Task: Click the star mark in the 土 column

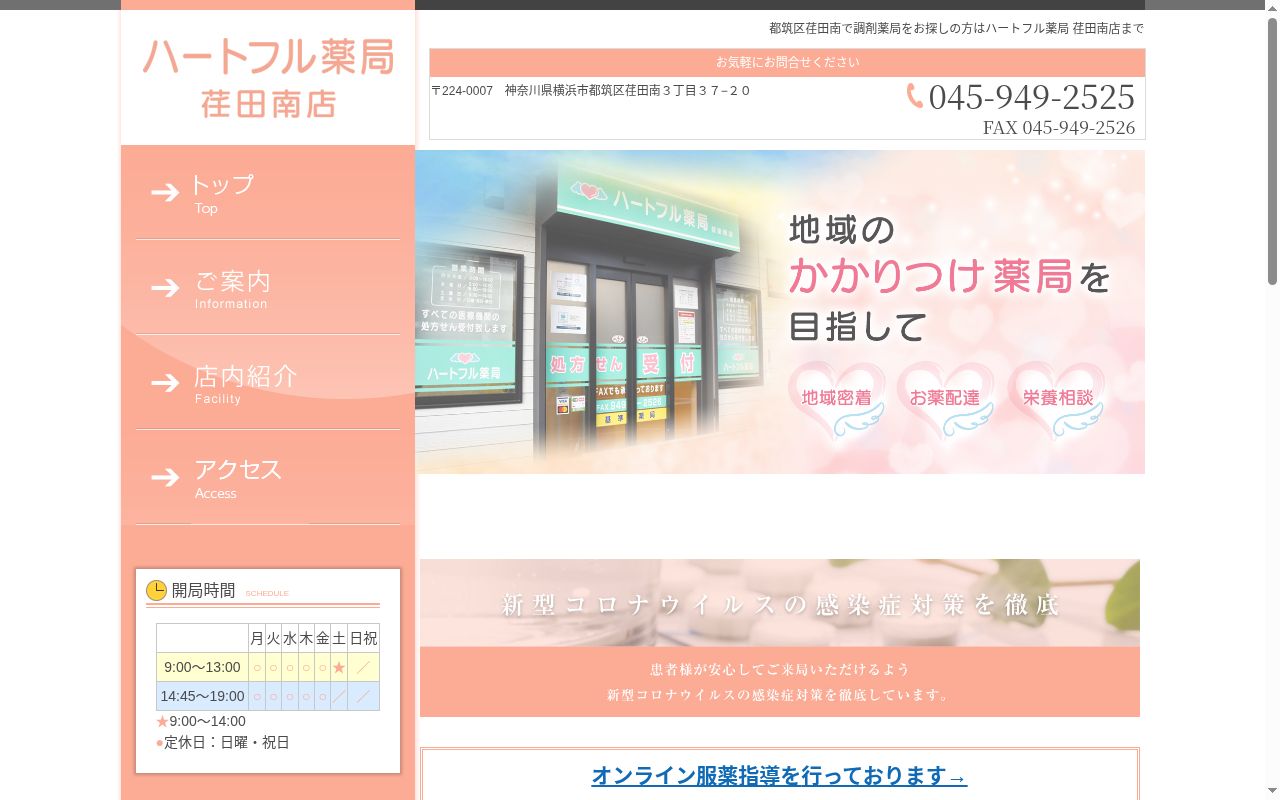Action: click(x=339, y=667)
